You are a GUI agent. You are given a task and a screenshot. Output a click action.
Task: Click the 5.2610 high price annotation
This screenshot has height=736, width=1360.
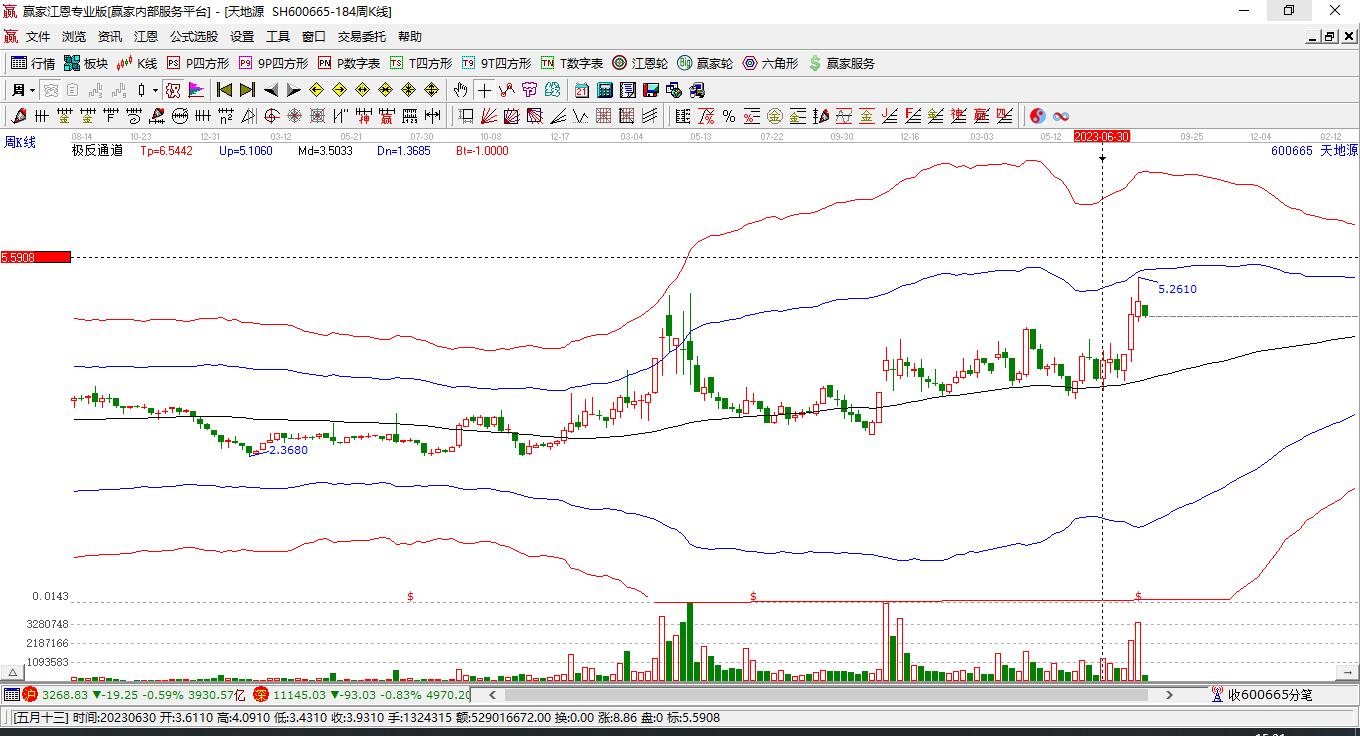pyautogui.click(x=1177, y=289)
